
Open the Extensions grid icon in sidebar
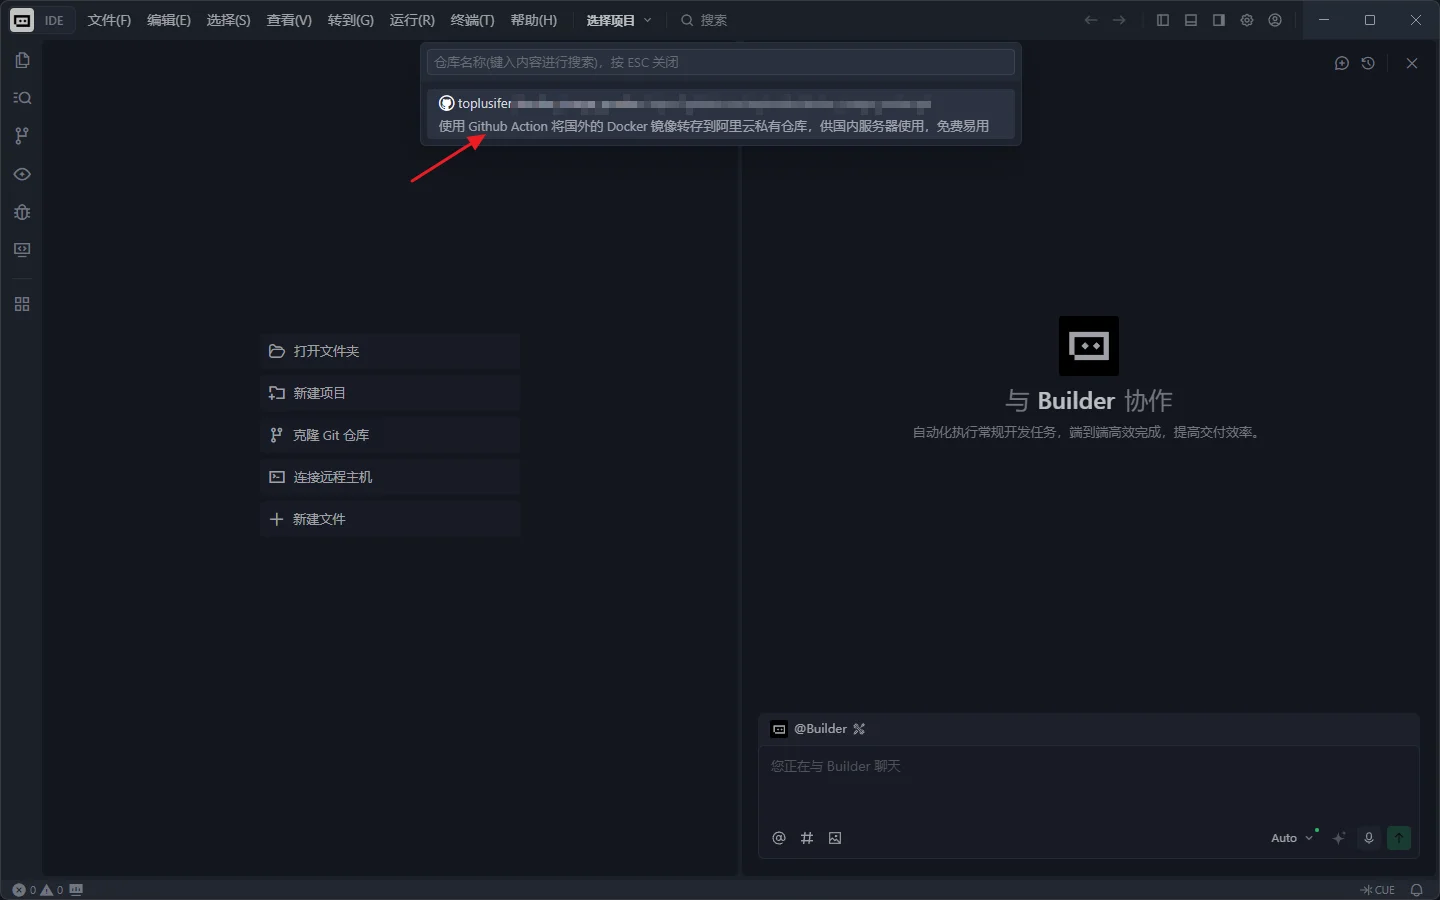coord(22,304)
